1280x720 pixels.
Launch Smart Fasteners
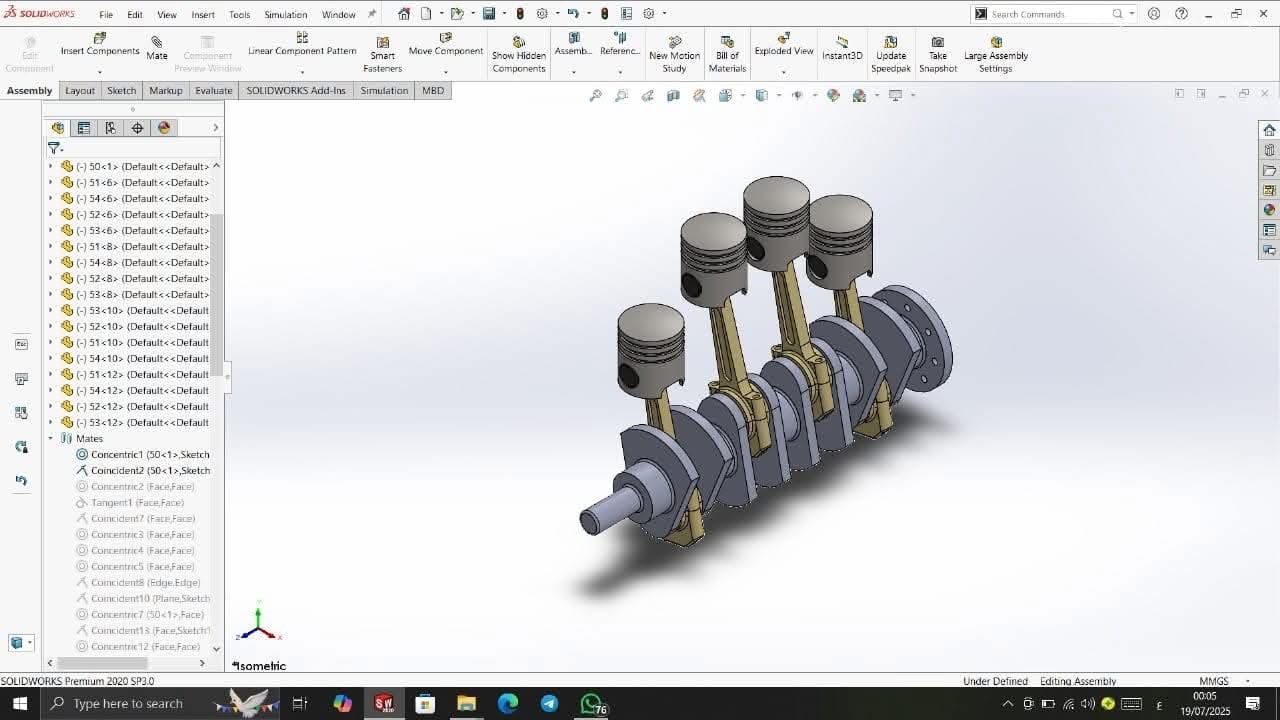click(x=382, y=55)
